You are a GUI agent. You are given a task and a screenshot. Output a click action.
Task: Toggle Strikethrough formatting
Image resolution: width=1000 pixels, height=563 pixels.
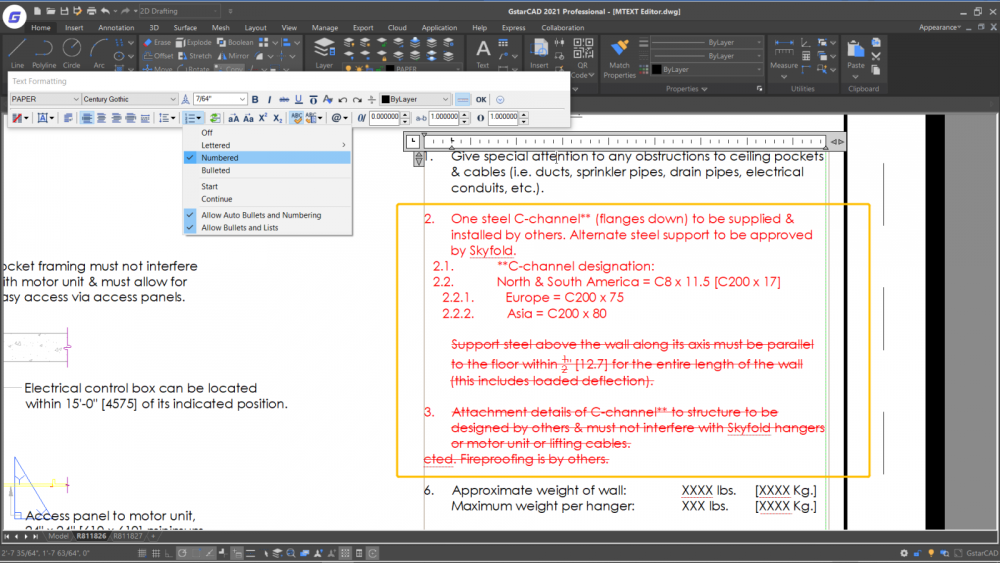[284, 99]
